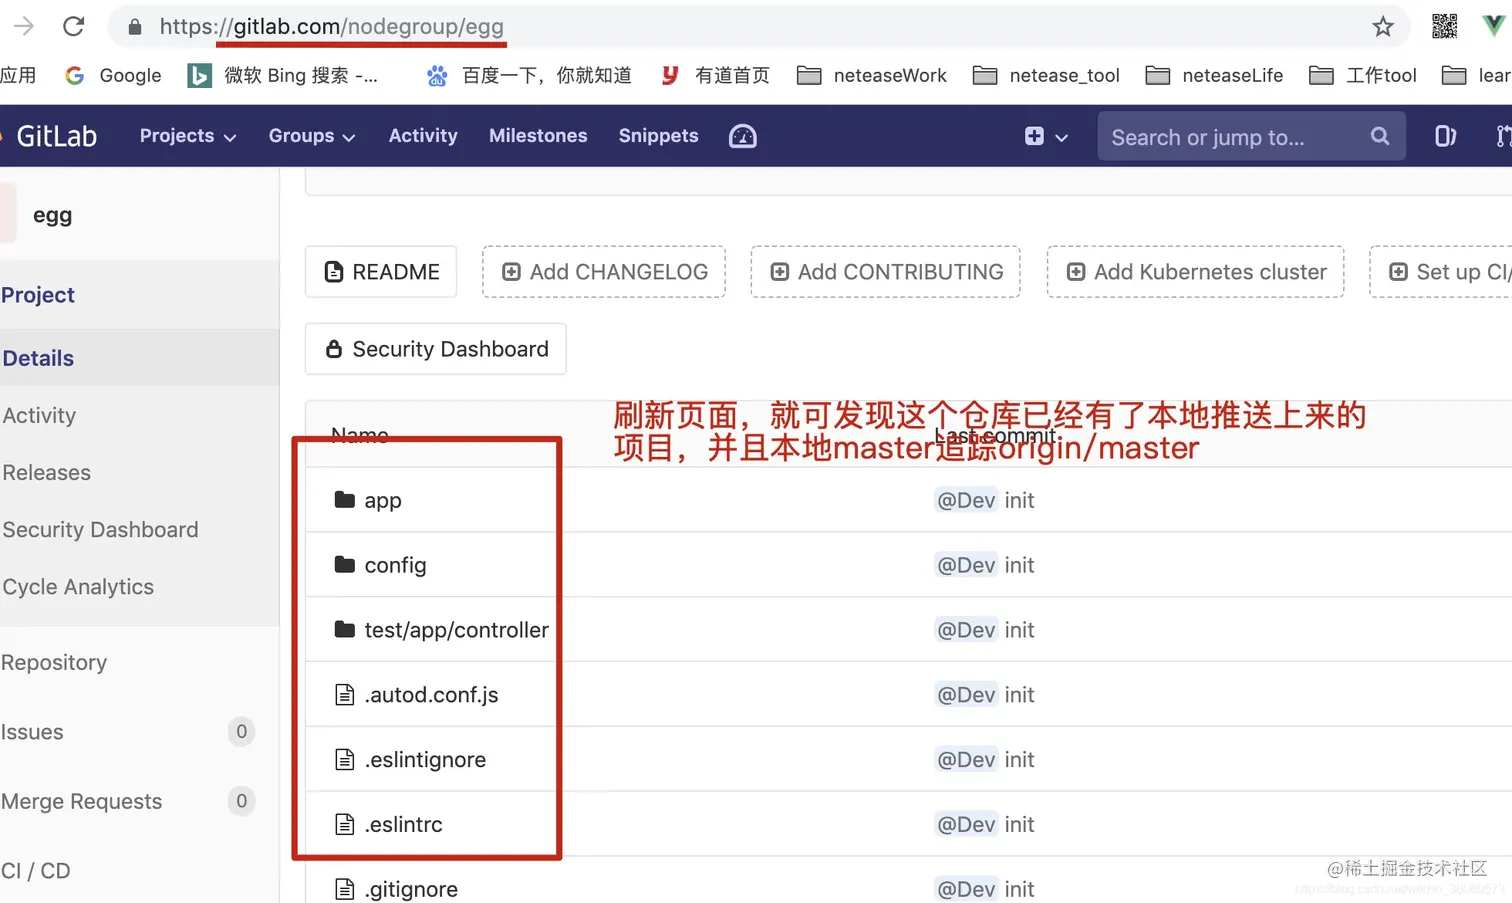Open Activity in the sidebar
This screenshot has width=1512, height=903.
click(39, 415)
